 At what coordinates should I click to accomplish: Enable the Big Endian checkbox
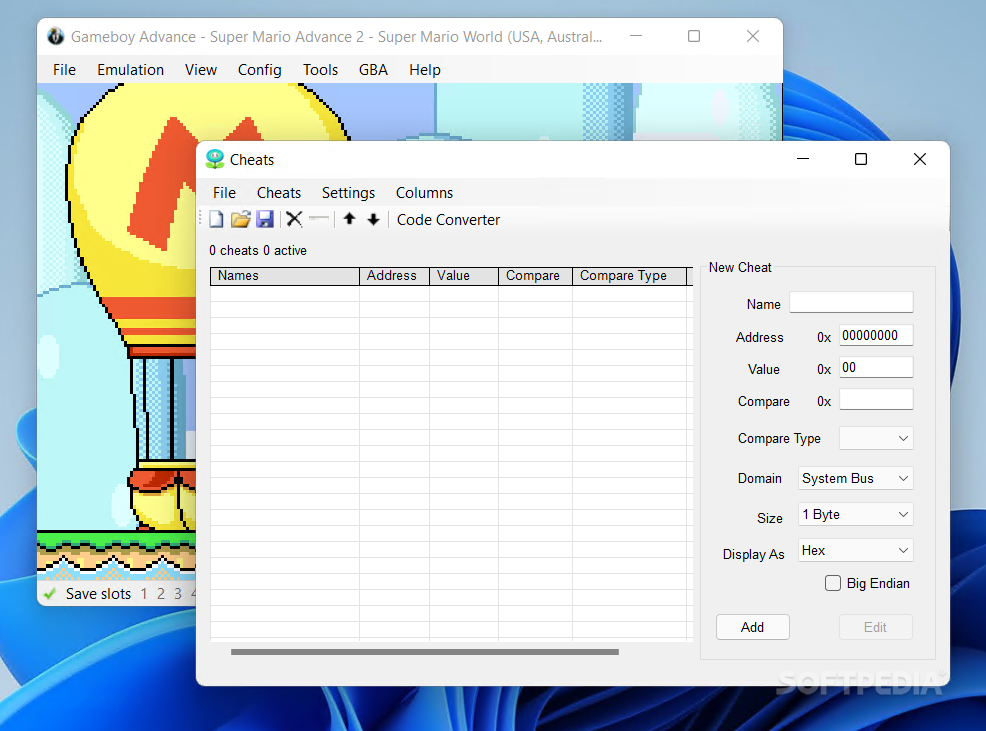(833, 583)
